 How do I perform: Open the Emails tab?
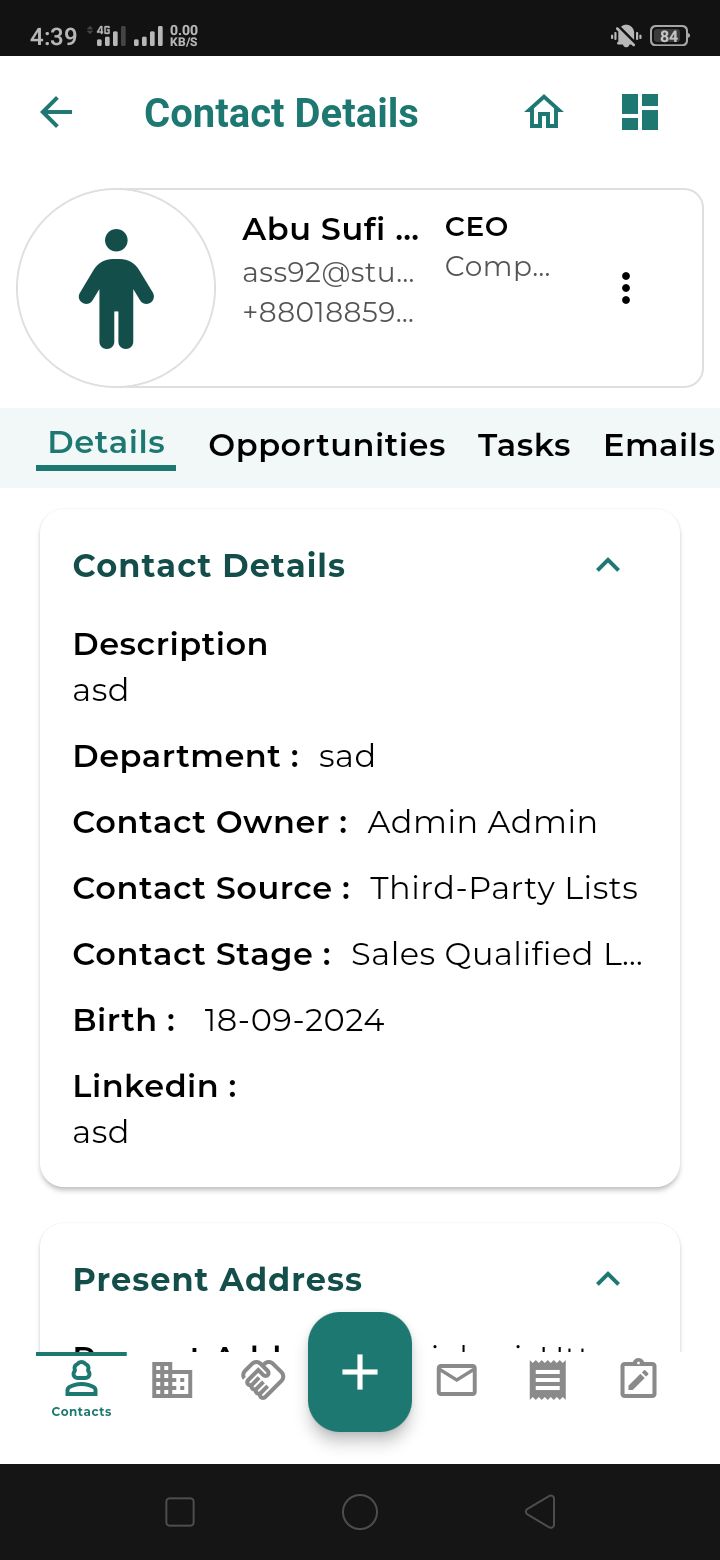click(658, 445)
